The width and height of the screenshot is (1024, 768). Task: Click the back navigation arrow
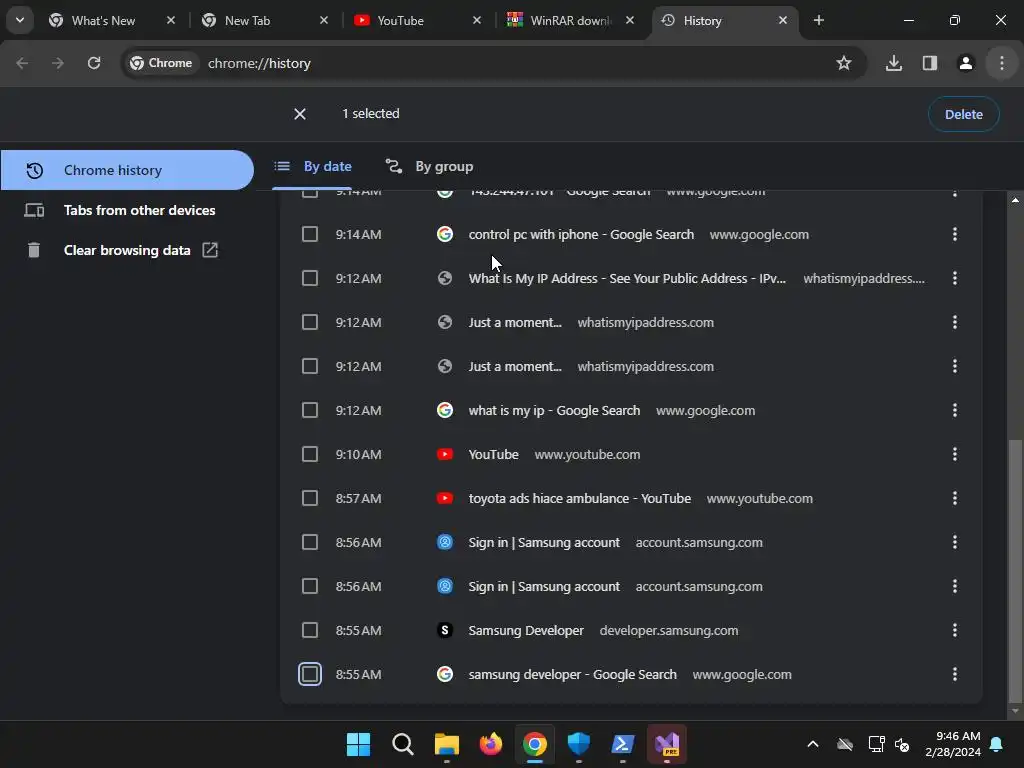pos(22,63)
